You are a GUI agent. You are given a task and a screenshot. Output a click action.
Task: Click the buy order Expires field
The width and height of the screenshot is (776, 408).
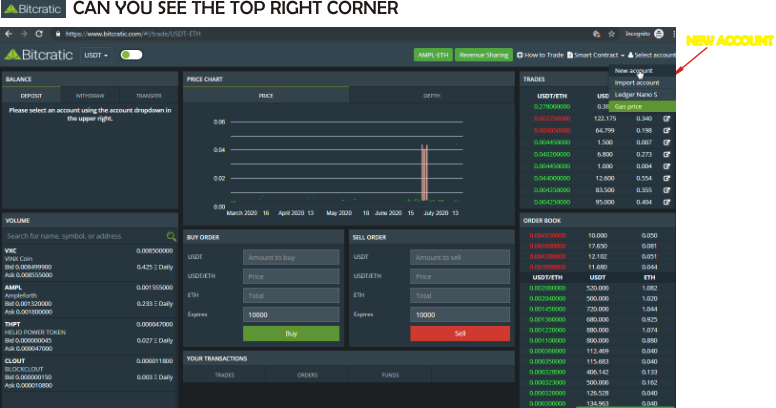click(291, 314)
